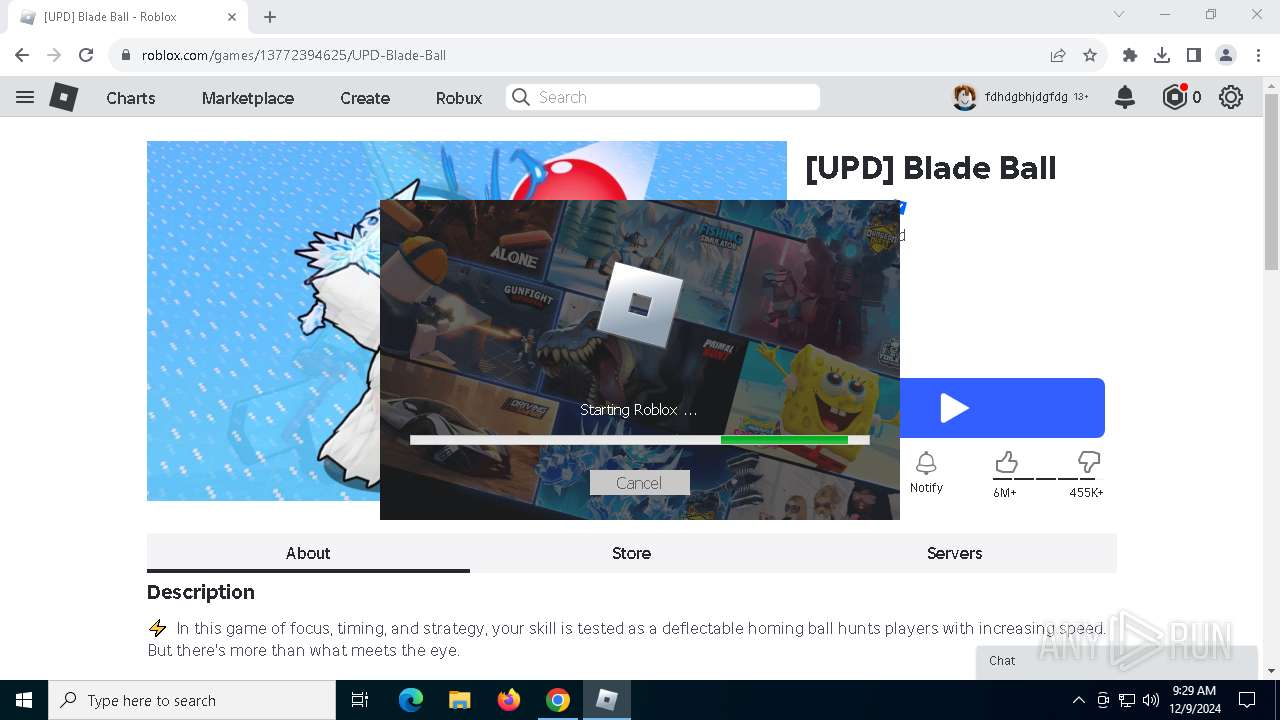Open the Chat panel
Viewport: 1280px width, 720px height.
(1116, 661)
